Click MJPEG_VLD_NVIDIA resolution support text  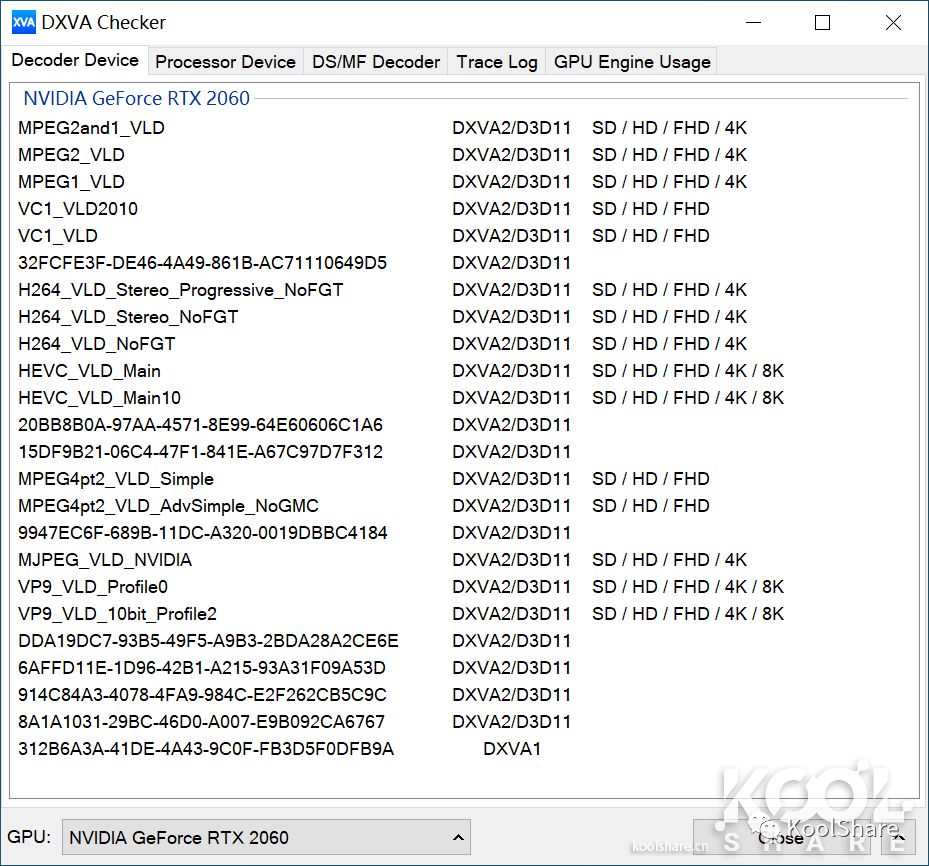pos(669,560)
